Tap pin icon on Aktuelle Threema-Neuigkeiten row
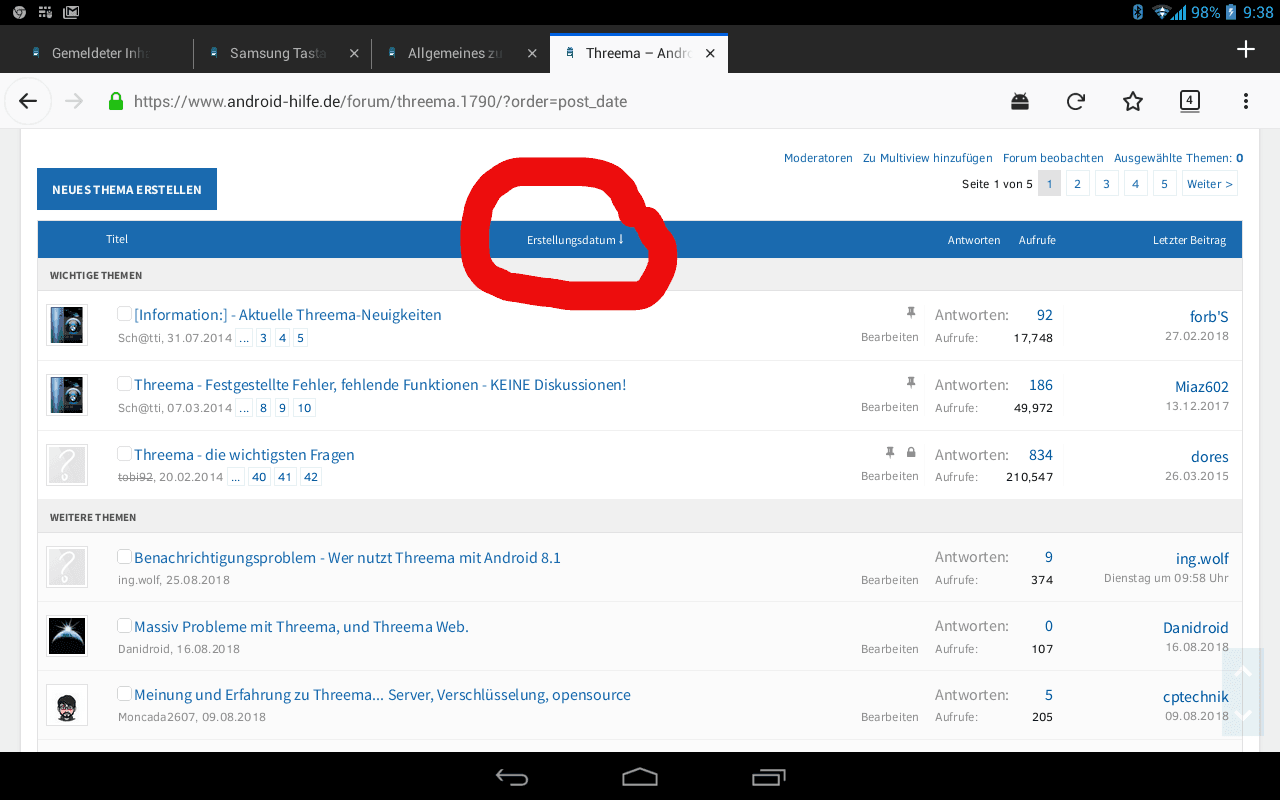 [910, 313]
